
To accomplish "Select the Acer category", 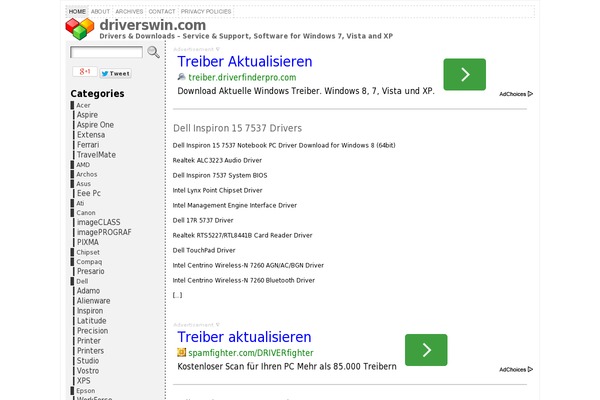I will tap(83, 105).
